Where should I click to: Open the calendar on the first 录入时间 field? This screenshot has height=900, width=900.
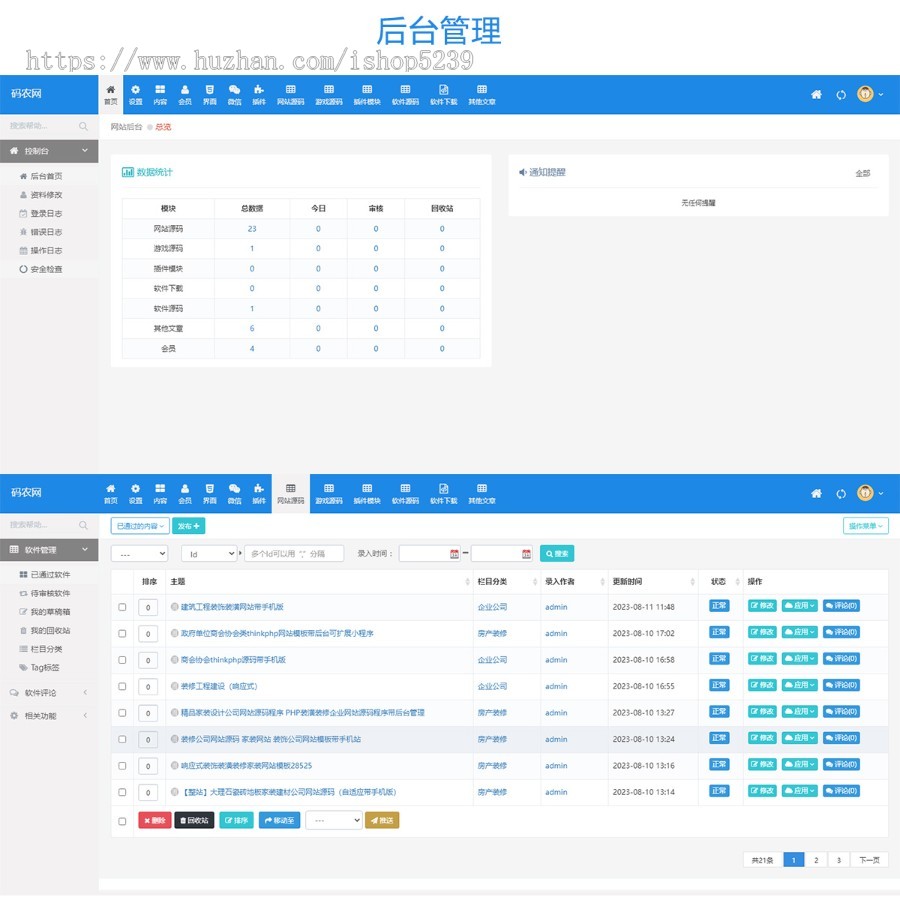(x=454, y=554)
